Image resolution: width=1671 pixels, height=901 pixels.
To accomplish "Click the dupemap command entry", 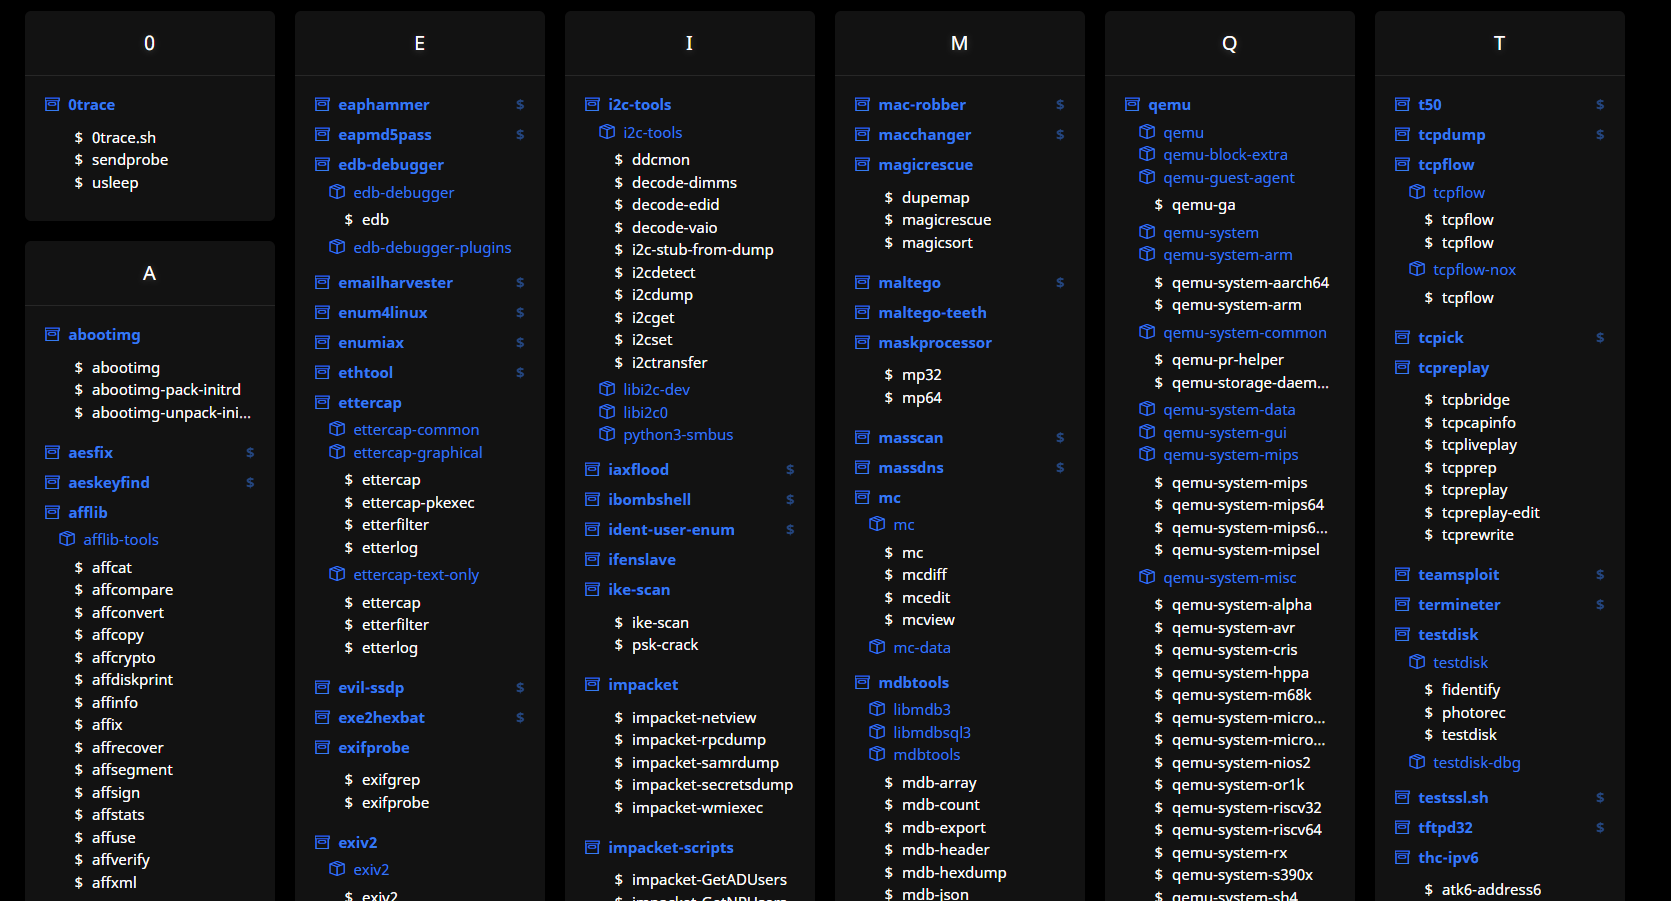I will [936, 197].
